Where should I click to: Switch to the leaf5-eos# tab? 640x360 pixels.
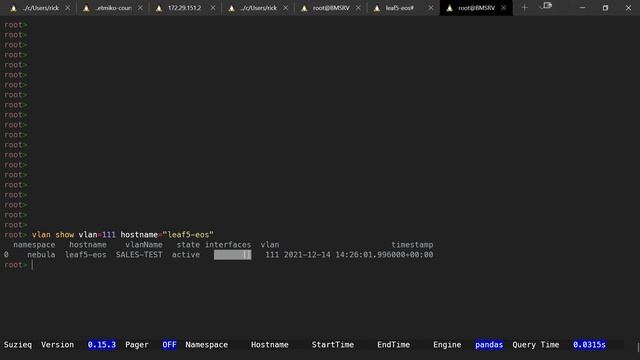[399, 8]
